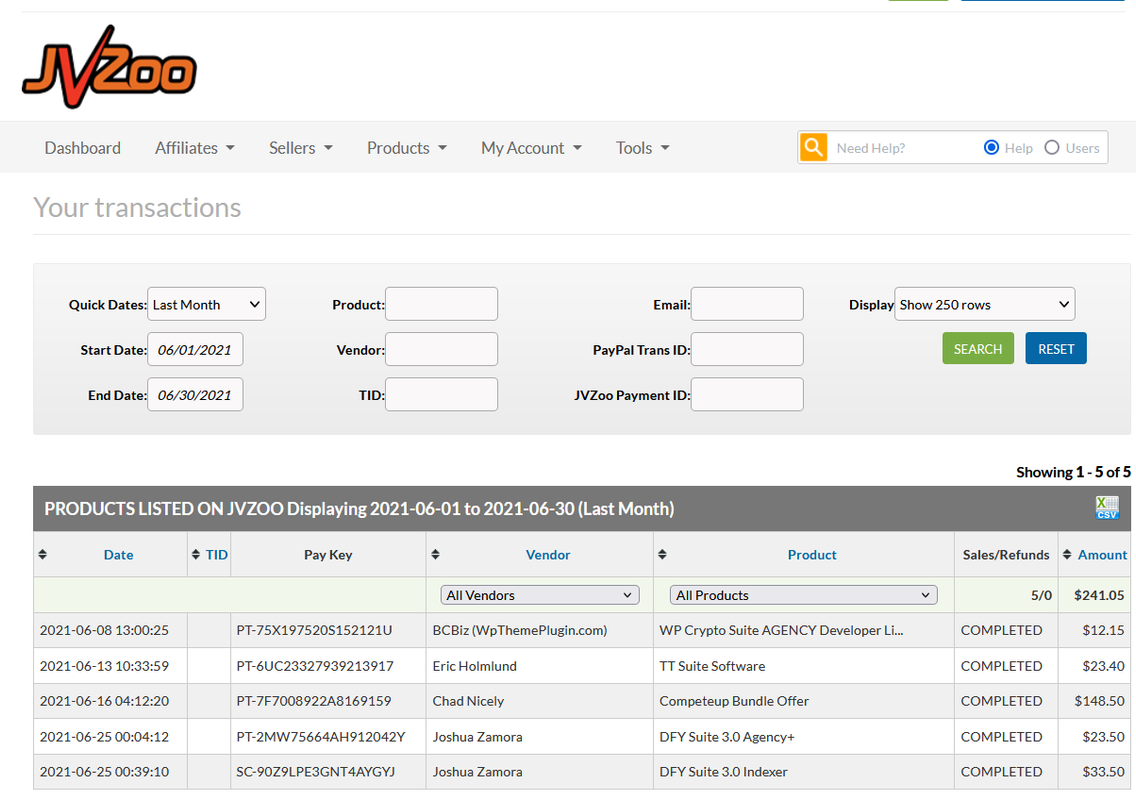Screen dimensions: 1136x800
Task: Click date 2021-06-13 10:33:59
Action: tap(104, 666)
